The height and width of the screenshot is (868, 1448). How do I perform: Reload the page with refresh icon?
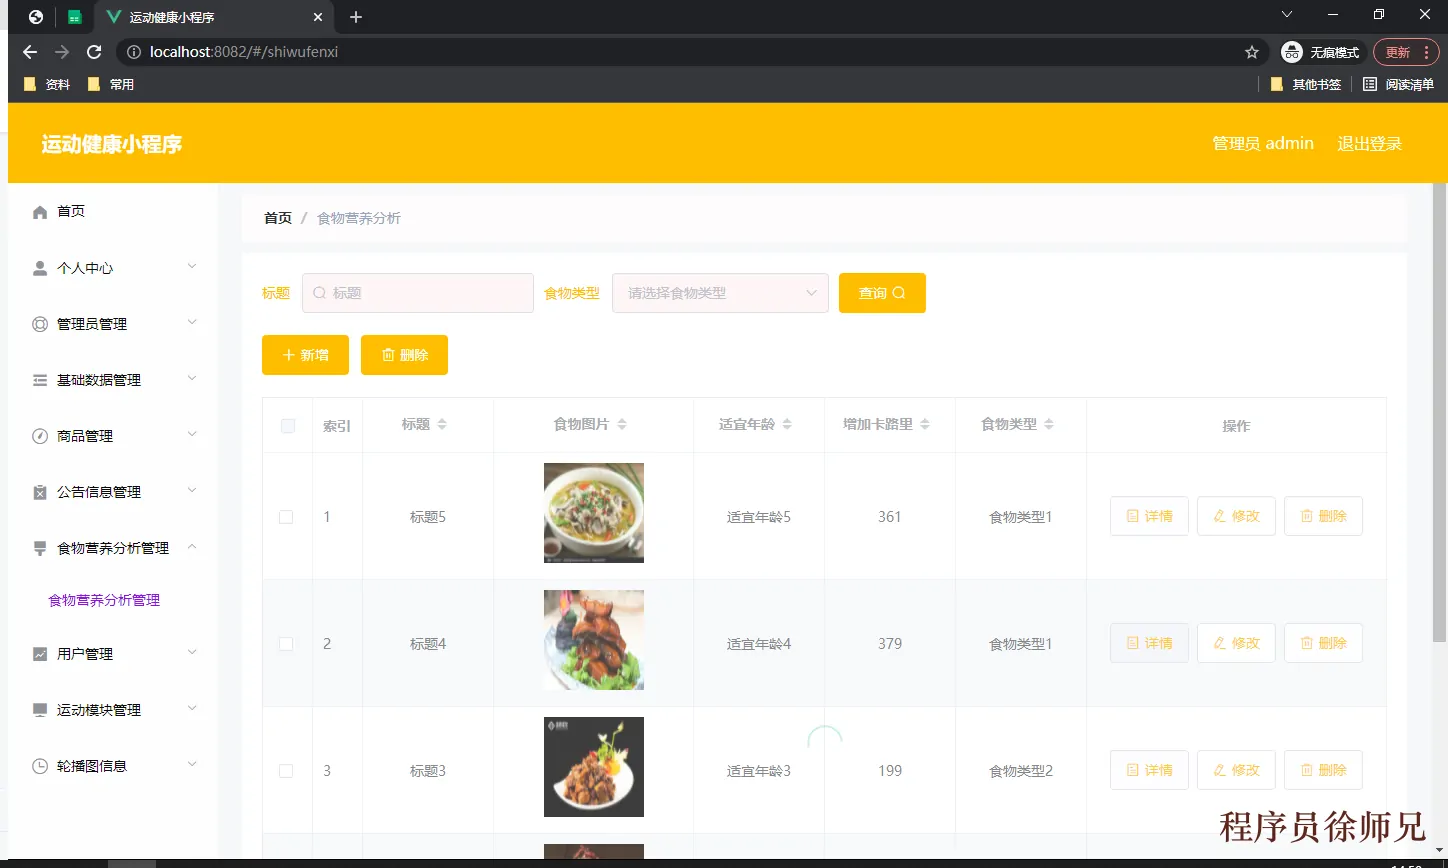[x=94, y=52]
